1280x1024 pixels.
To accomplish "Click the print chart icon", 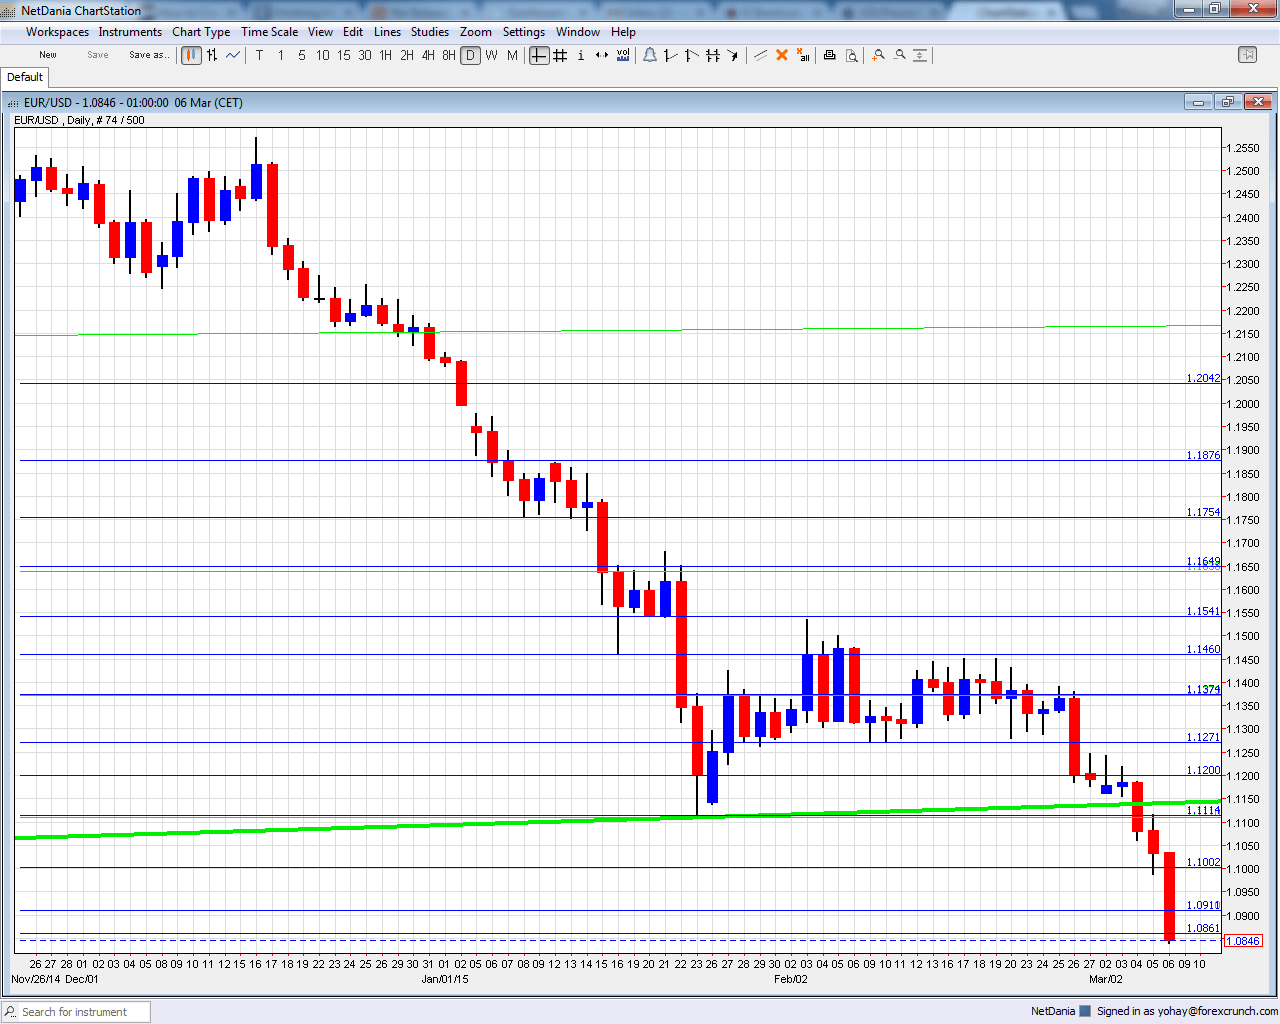I will click(829, 55).
